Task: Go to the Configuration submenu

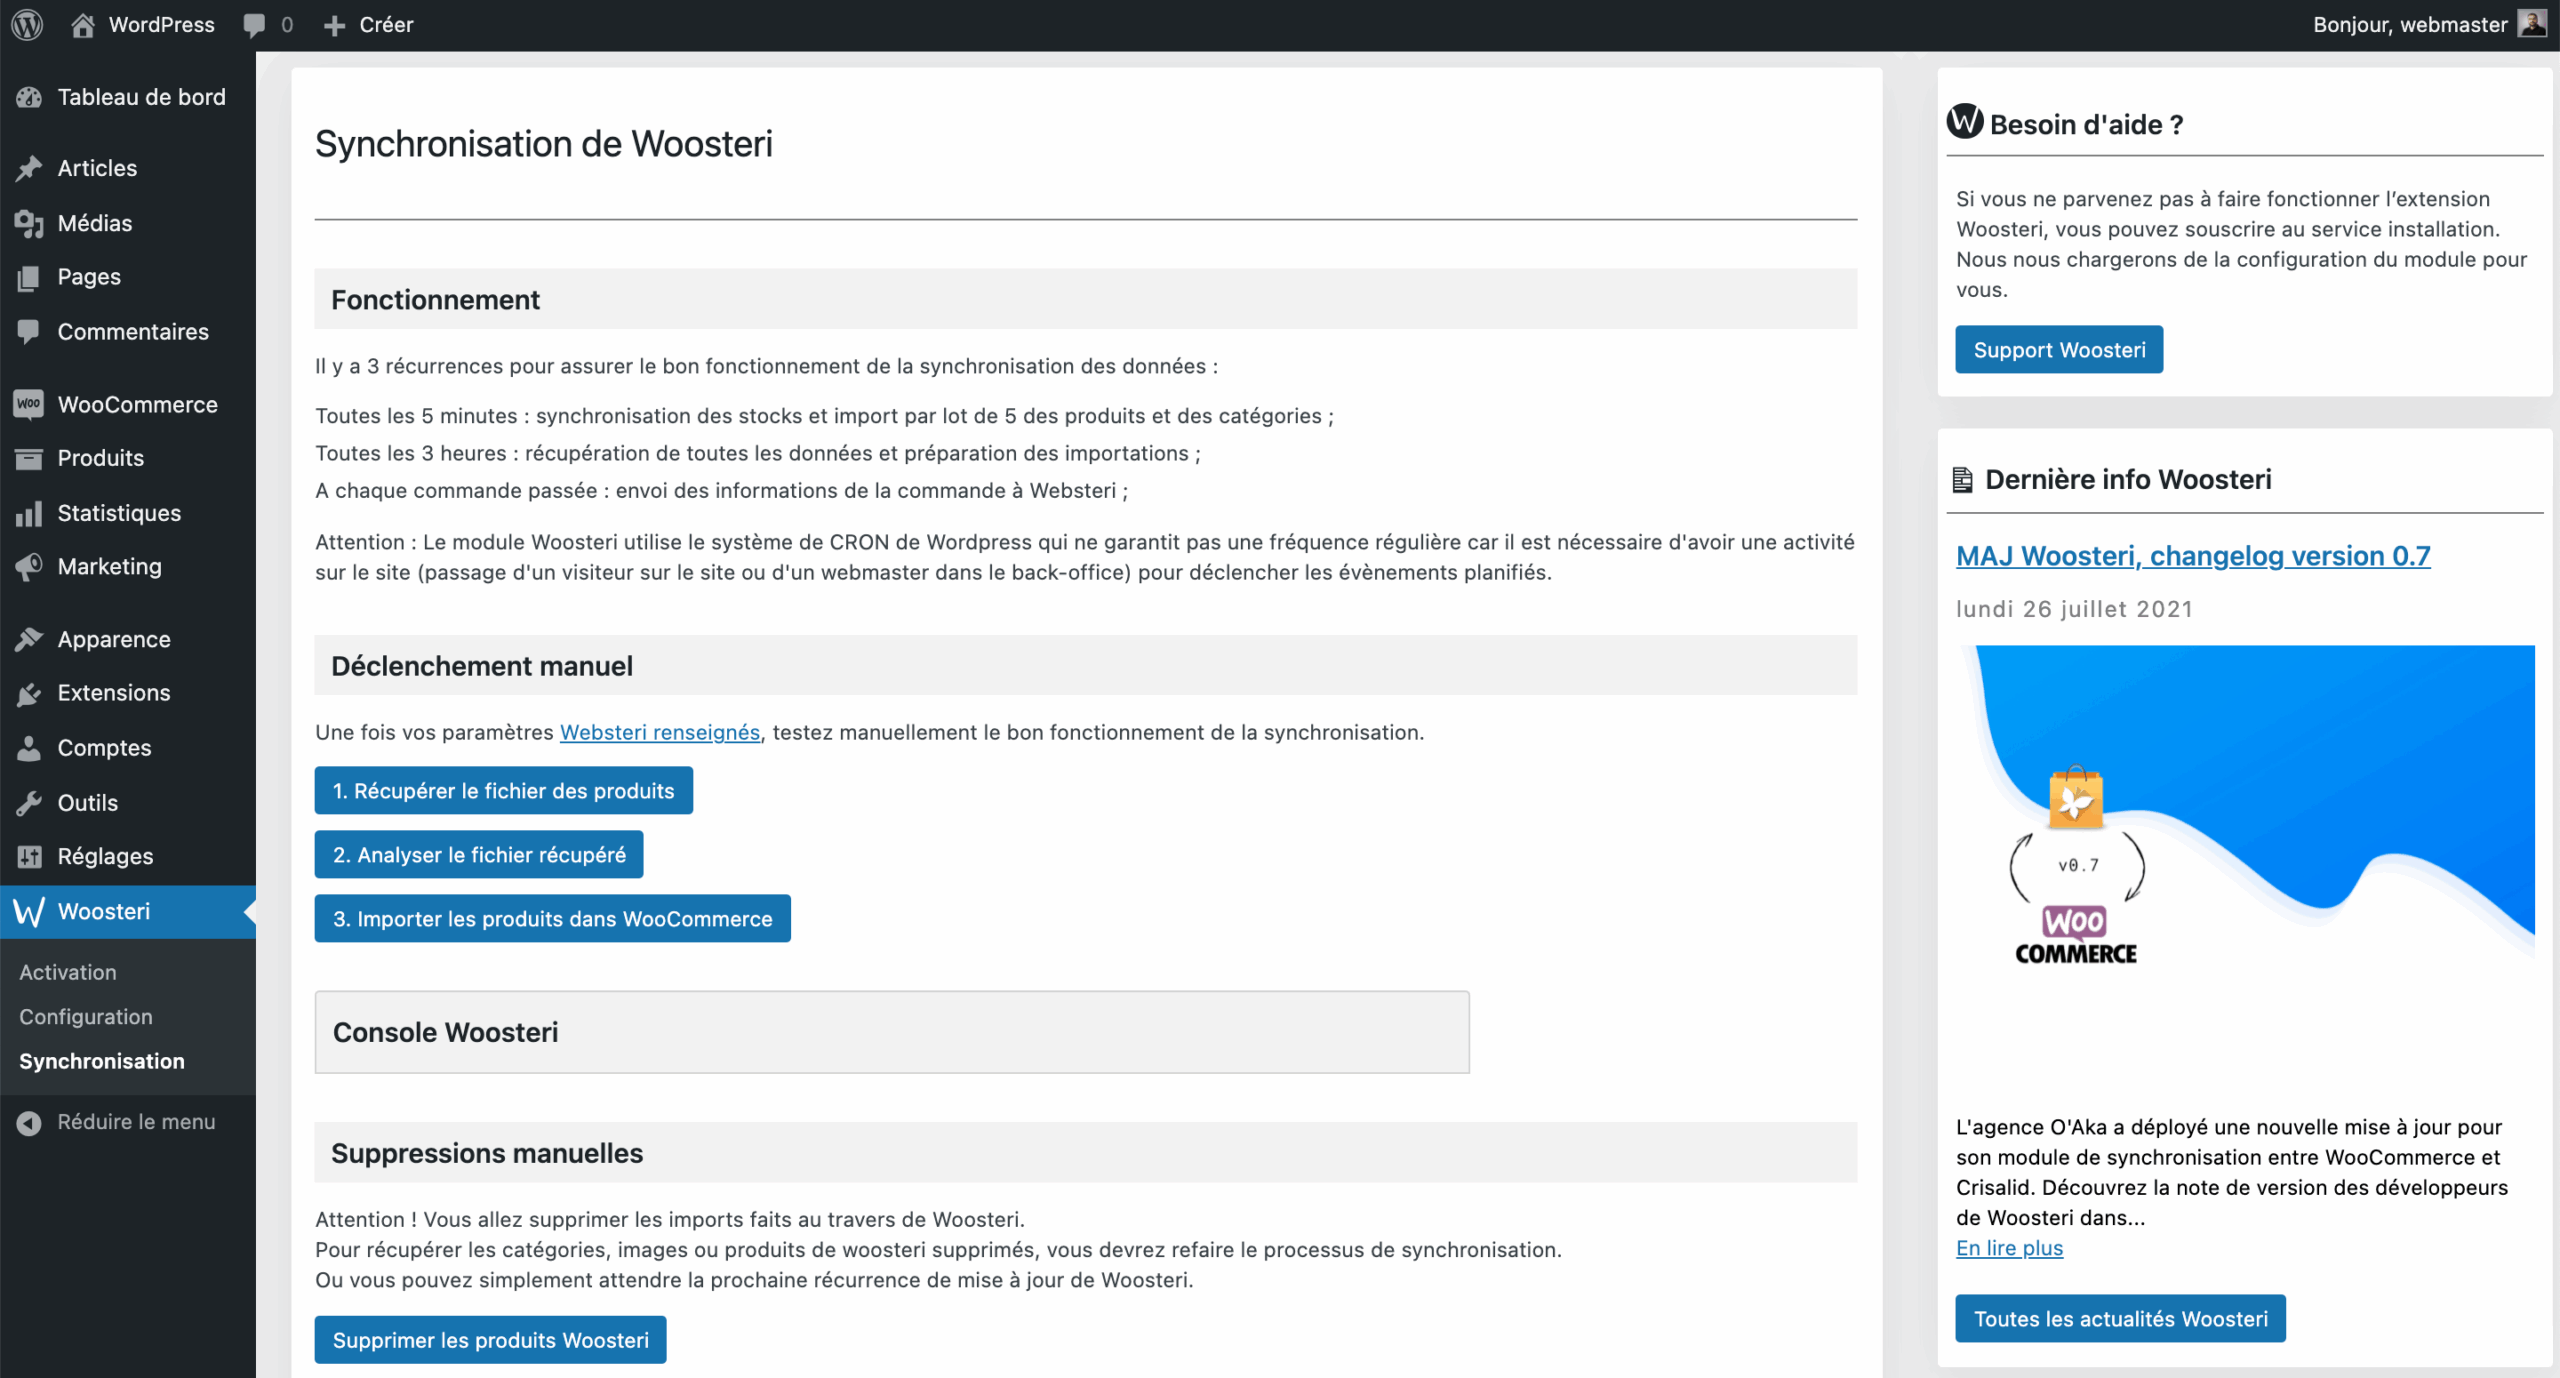Action: (86, 1016)
